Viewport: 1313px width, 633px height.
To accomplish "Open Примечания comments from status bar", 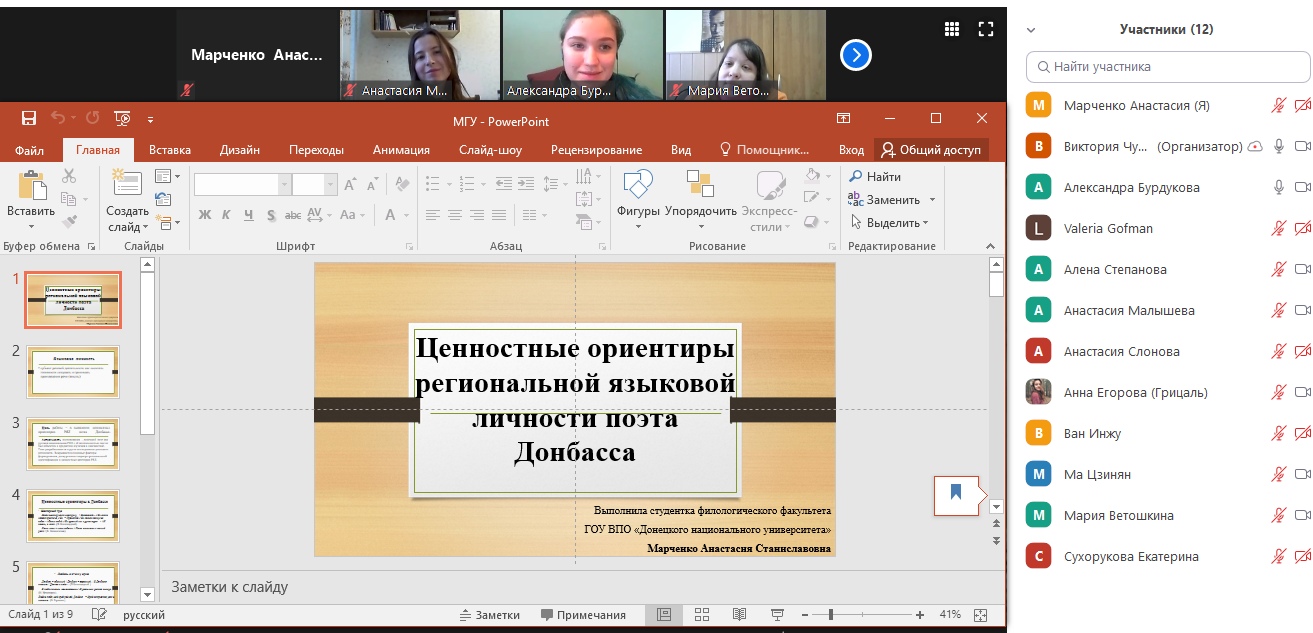I will [x=583, y=615].
